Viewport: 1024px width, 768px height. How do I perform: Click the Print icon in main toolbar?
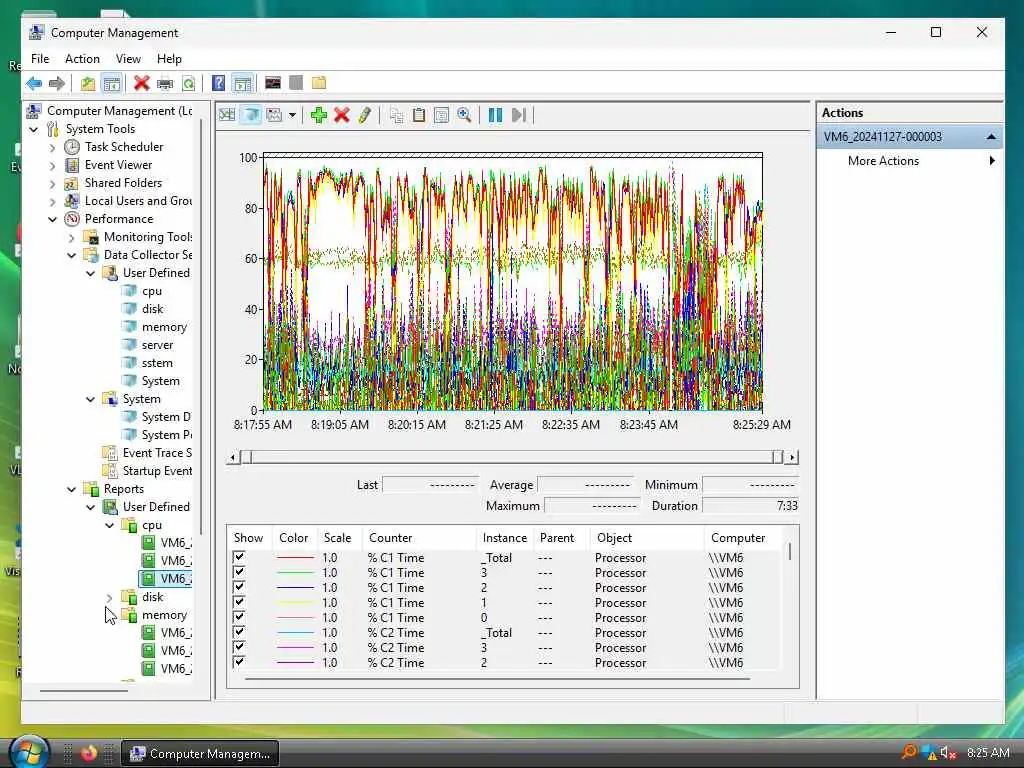[x=165, y=83]
